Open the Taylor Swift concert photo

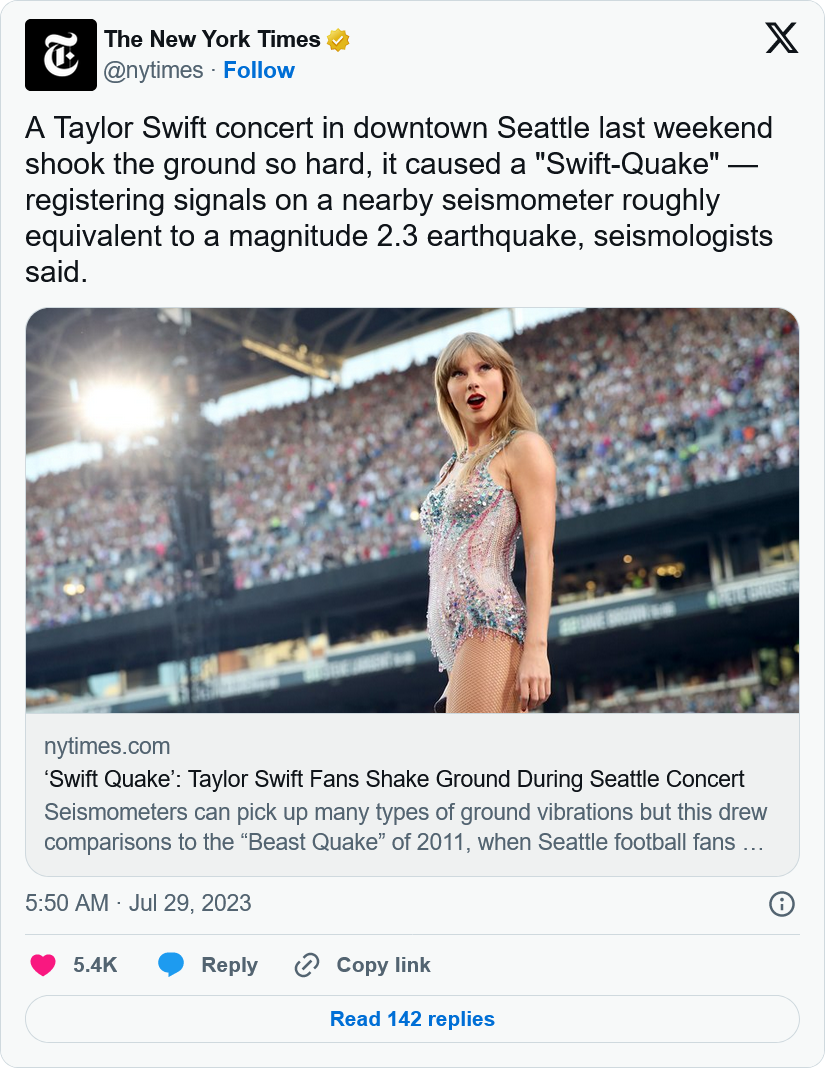412,510
